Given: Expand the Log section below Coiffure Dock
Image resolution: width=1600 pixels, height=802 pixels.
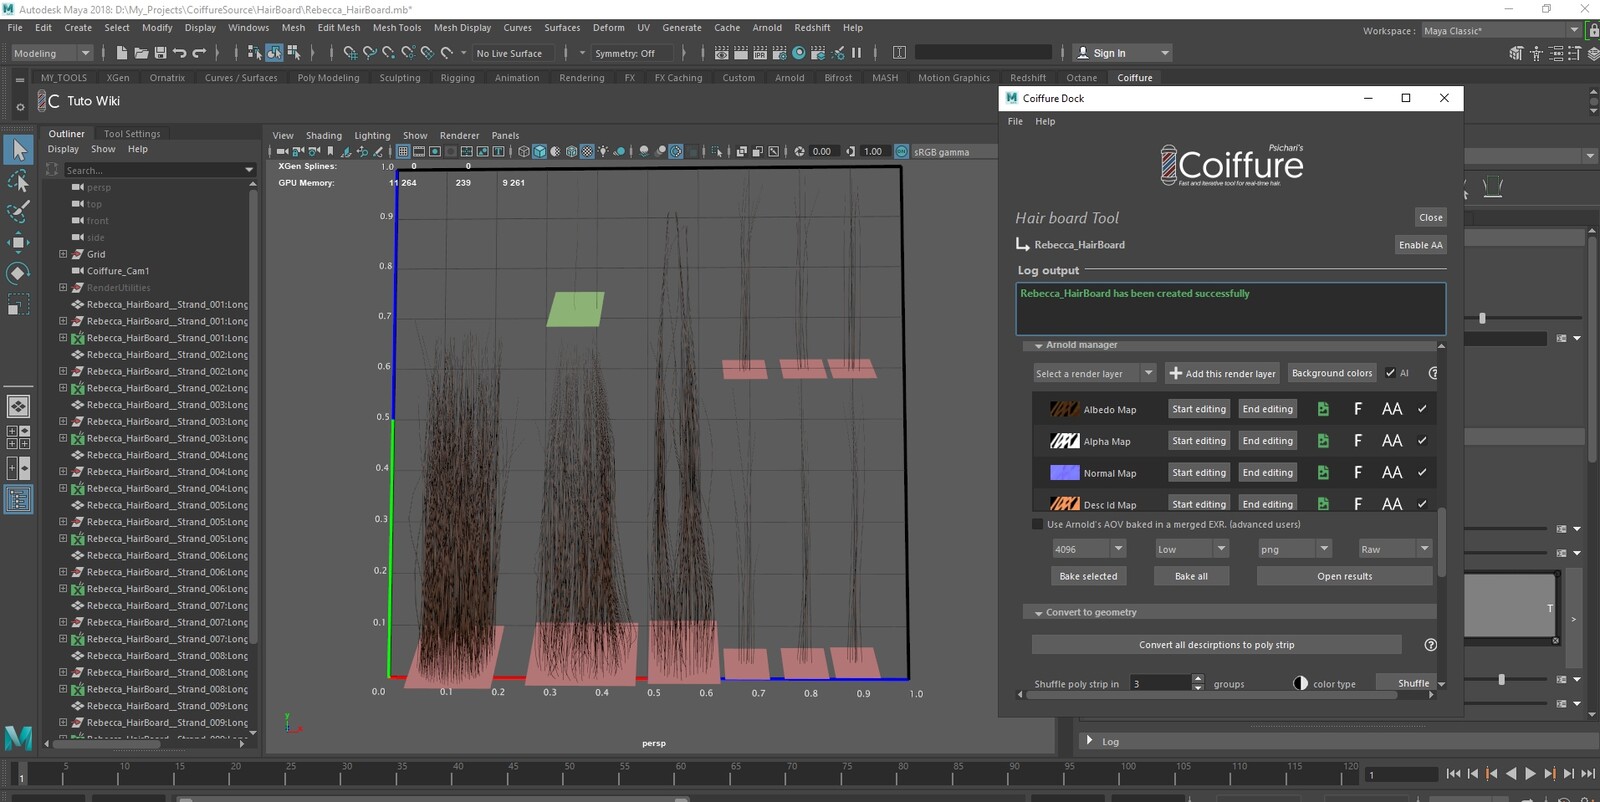Looking at the screenshot, I should point(1089,741).
